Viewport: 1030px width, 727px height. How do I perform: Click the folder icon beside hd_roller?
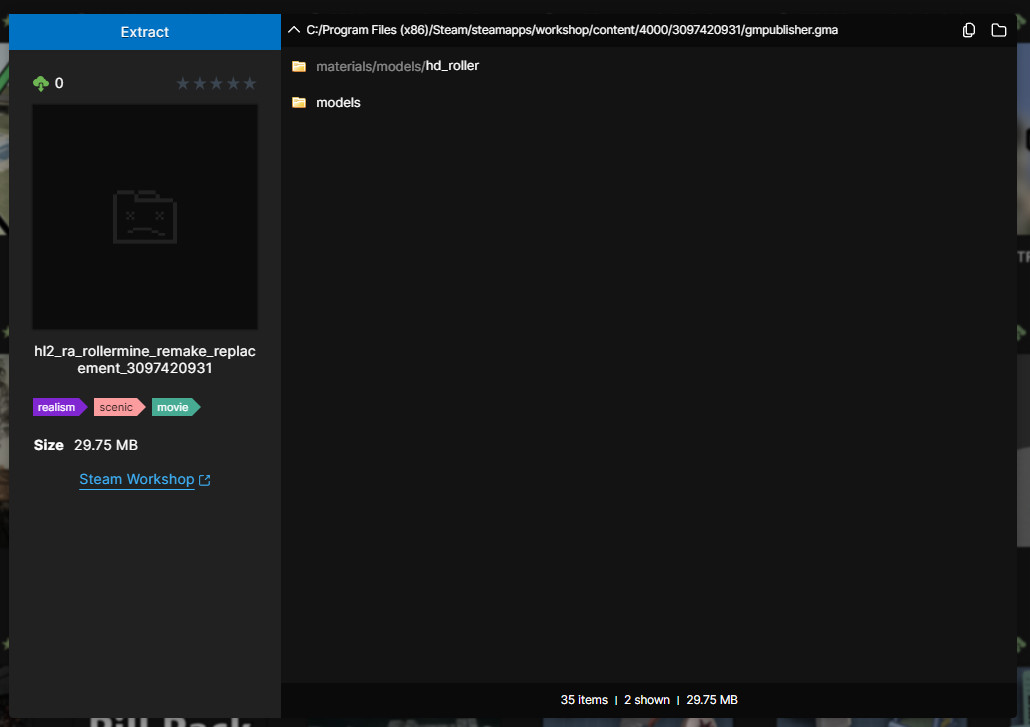point(298,66)
